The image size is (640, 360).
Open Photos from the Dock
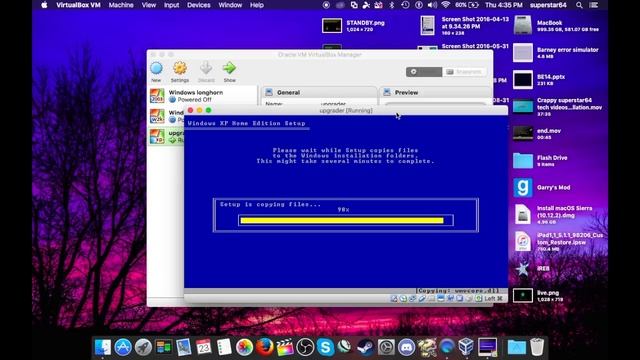[244, 347]
